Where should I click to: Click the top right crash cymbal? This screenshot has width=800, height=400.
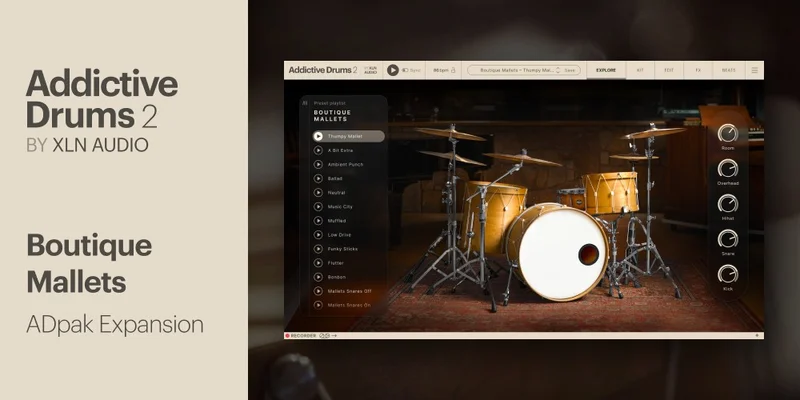pos(653,133)
